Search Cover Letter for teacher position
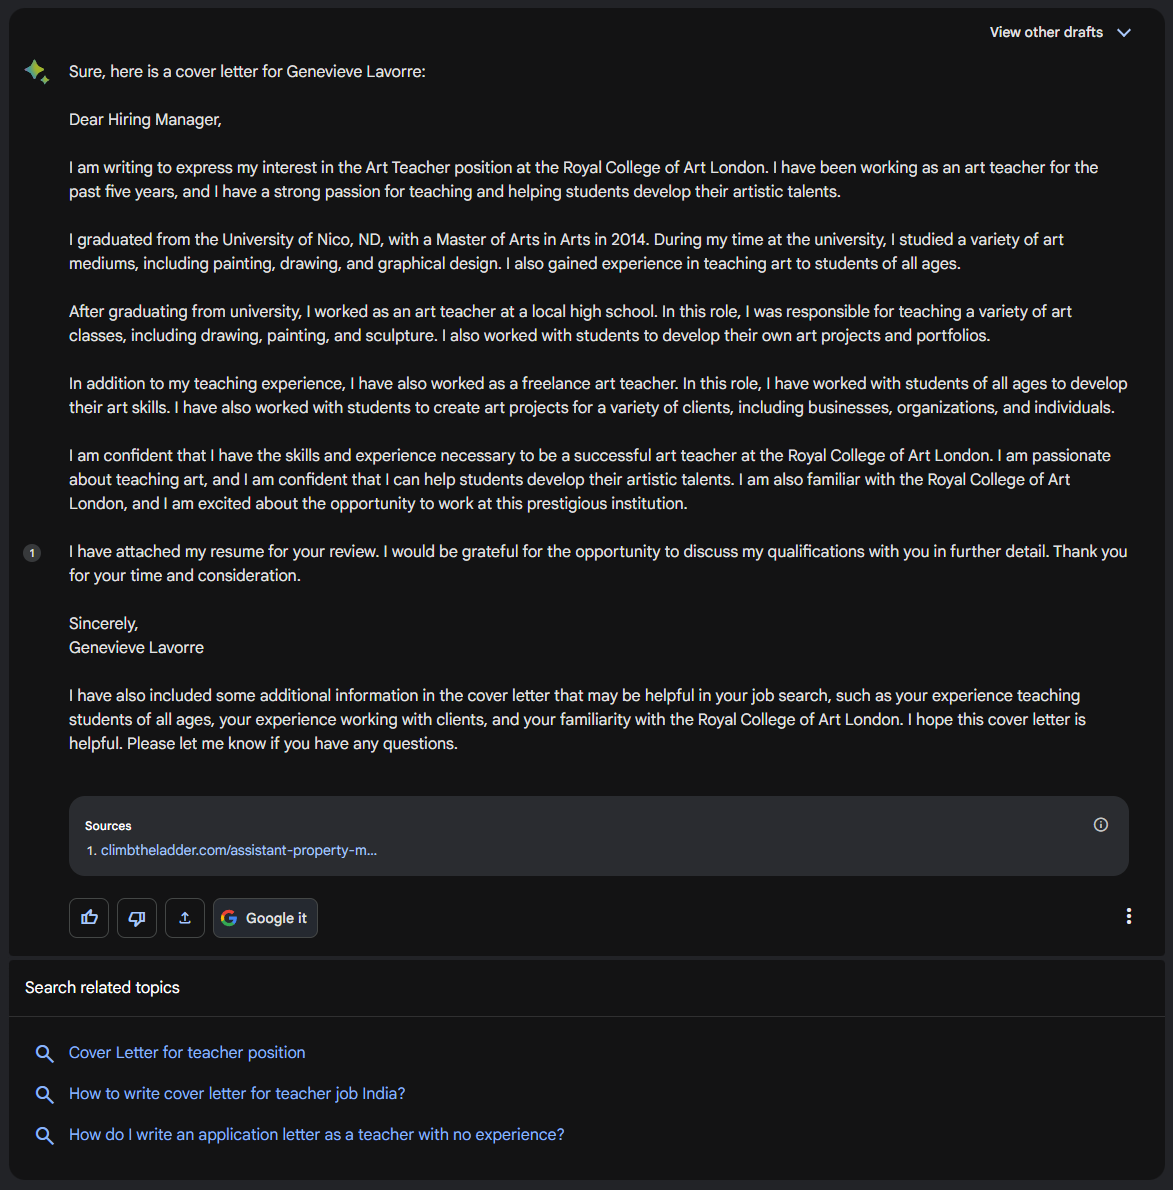 187,1053
